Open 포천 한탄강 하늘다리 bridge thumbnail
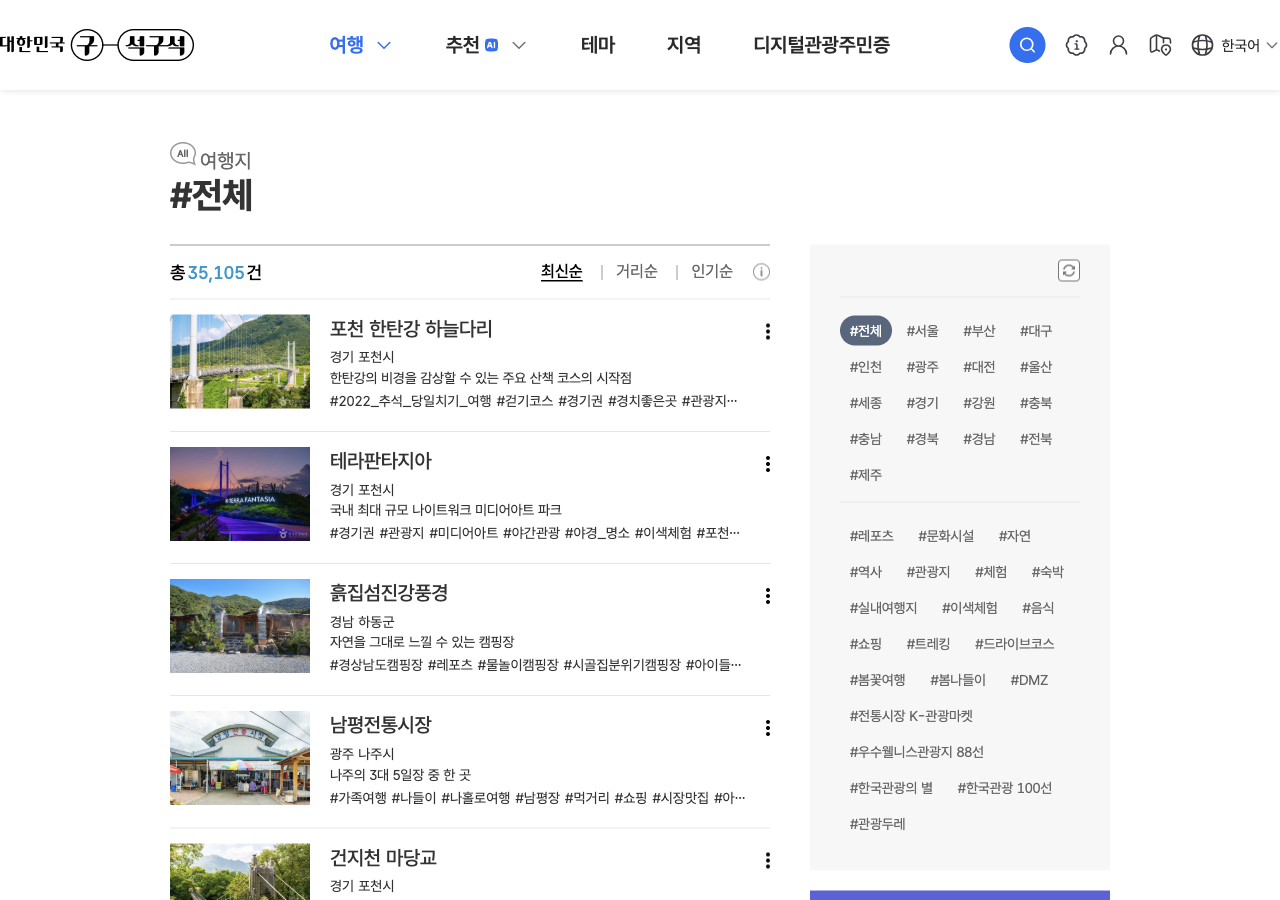 point(240,362)
